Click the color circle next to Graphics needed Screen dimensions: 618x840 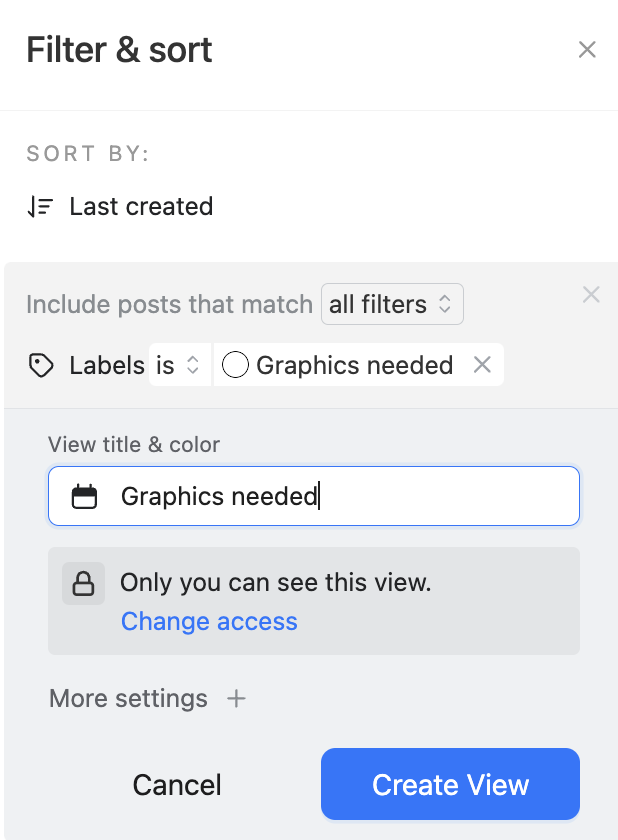point(235,365)
